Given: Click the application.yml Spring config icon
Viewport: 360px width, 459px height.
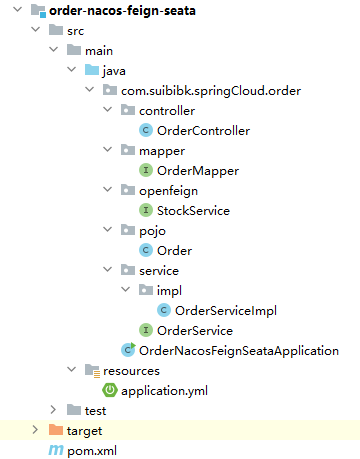Looking at the screenshot, I should pyautogui.click(x=110, y=390).
